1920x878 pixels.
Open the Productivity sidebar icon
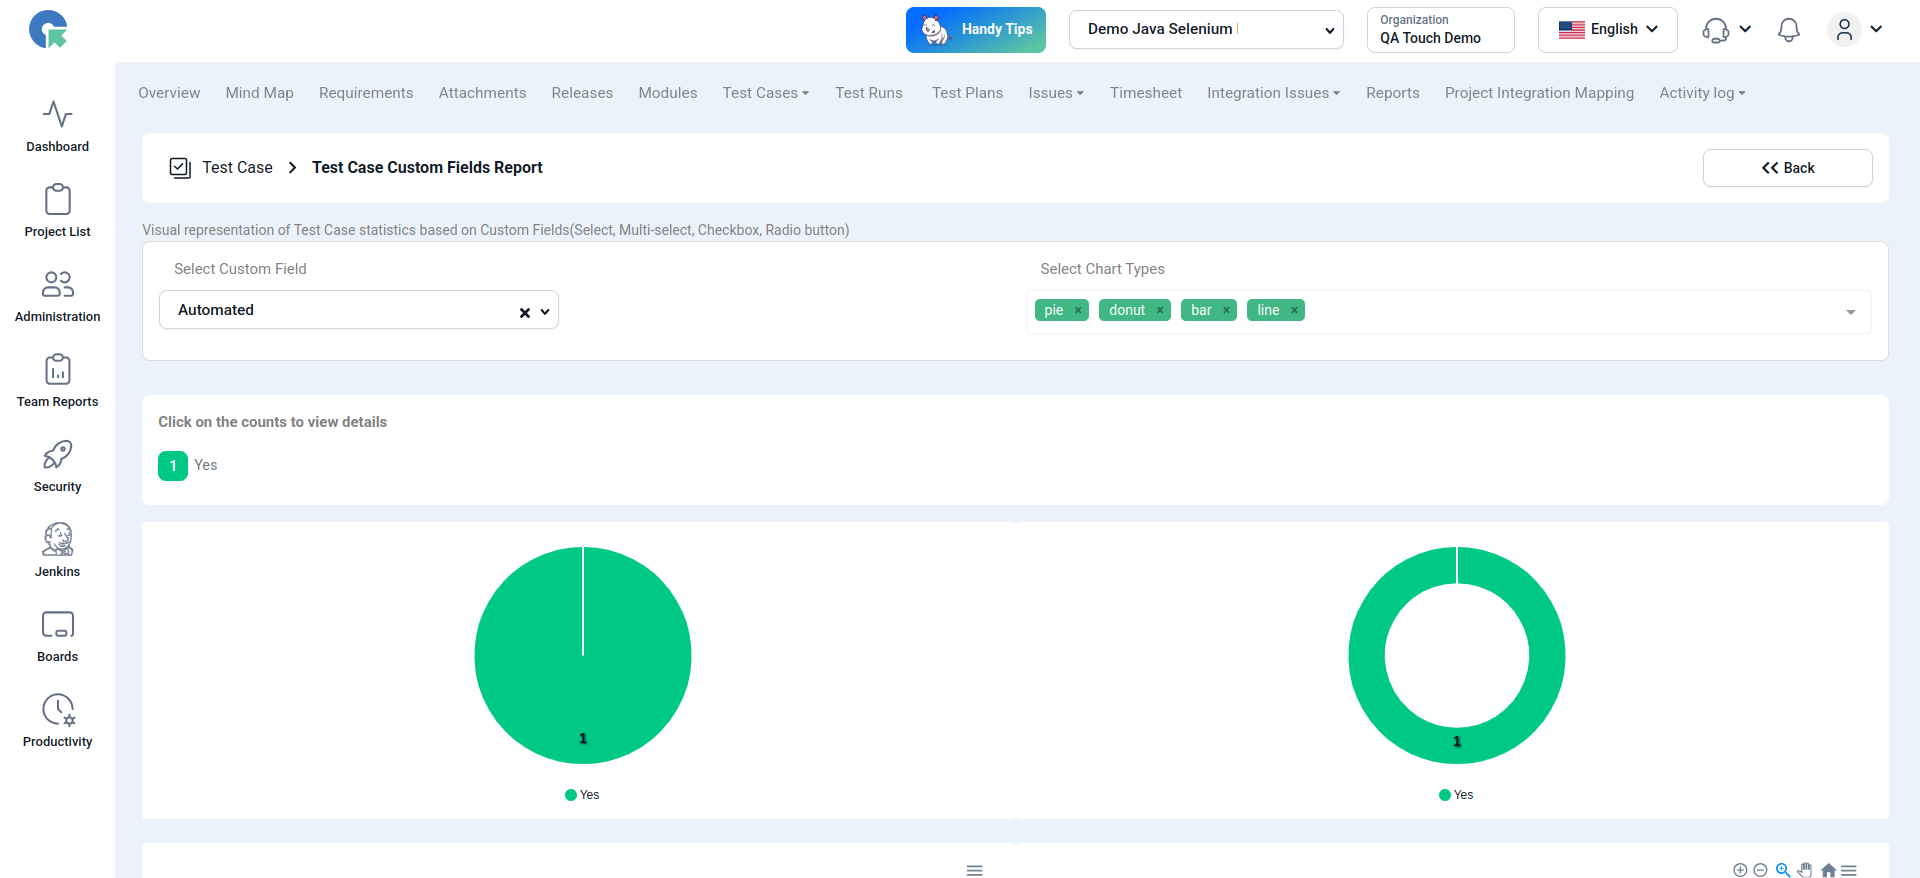pyautogui.click(x=57, y=721)
